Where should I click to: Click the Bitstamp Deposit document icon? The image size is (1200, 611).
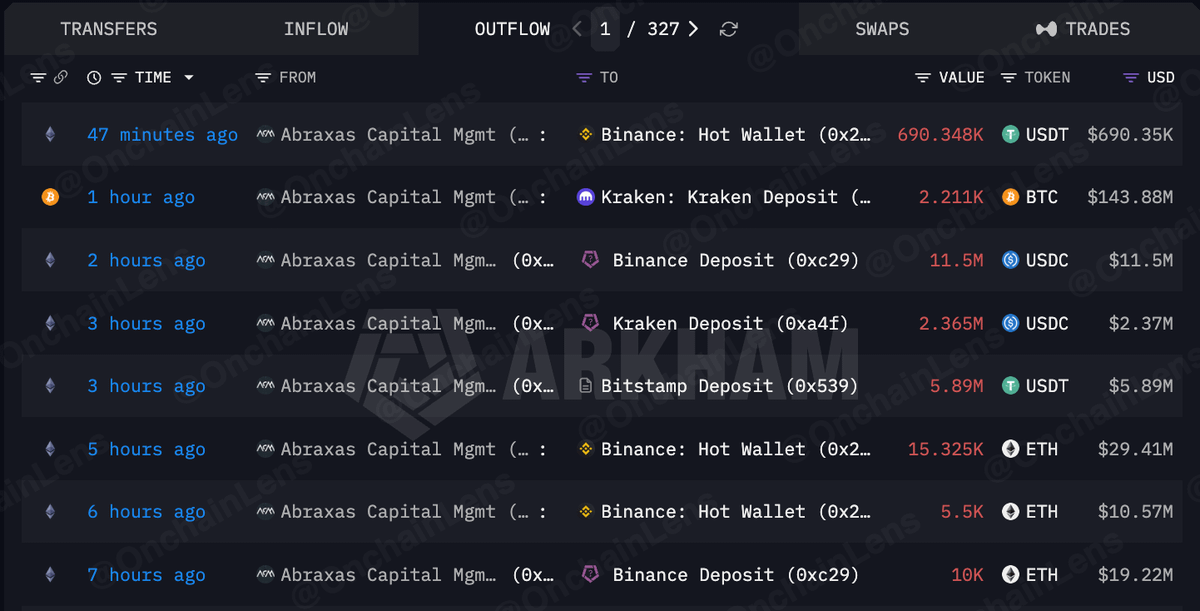click(x=586, y=386)
